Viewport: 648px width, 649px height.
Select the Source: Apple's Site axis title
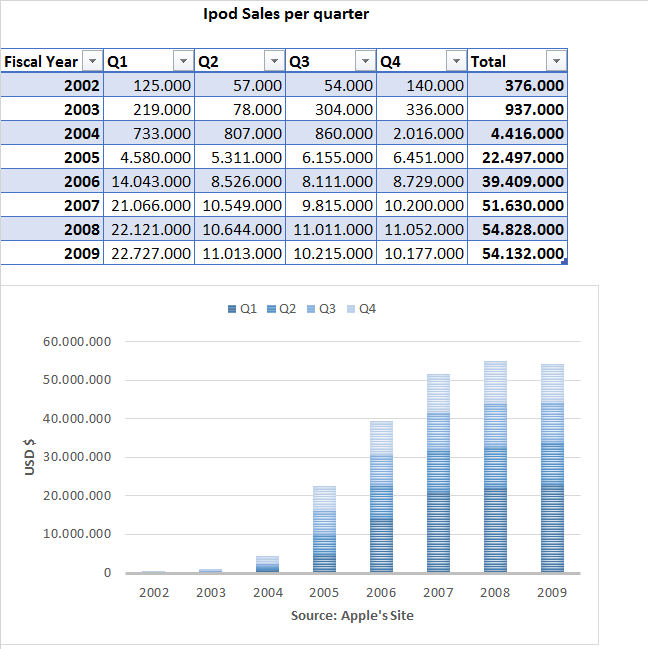point(352,615)
